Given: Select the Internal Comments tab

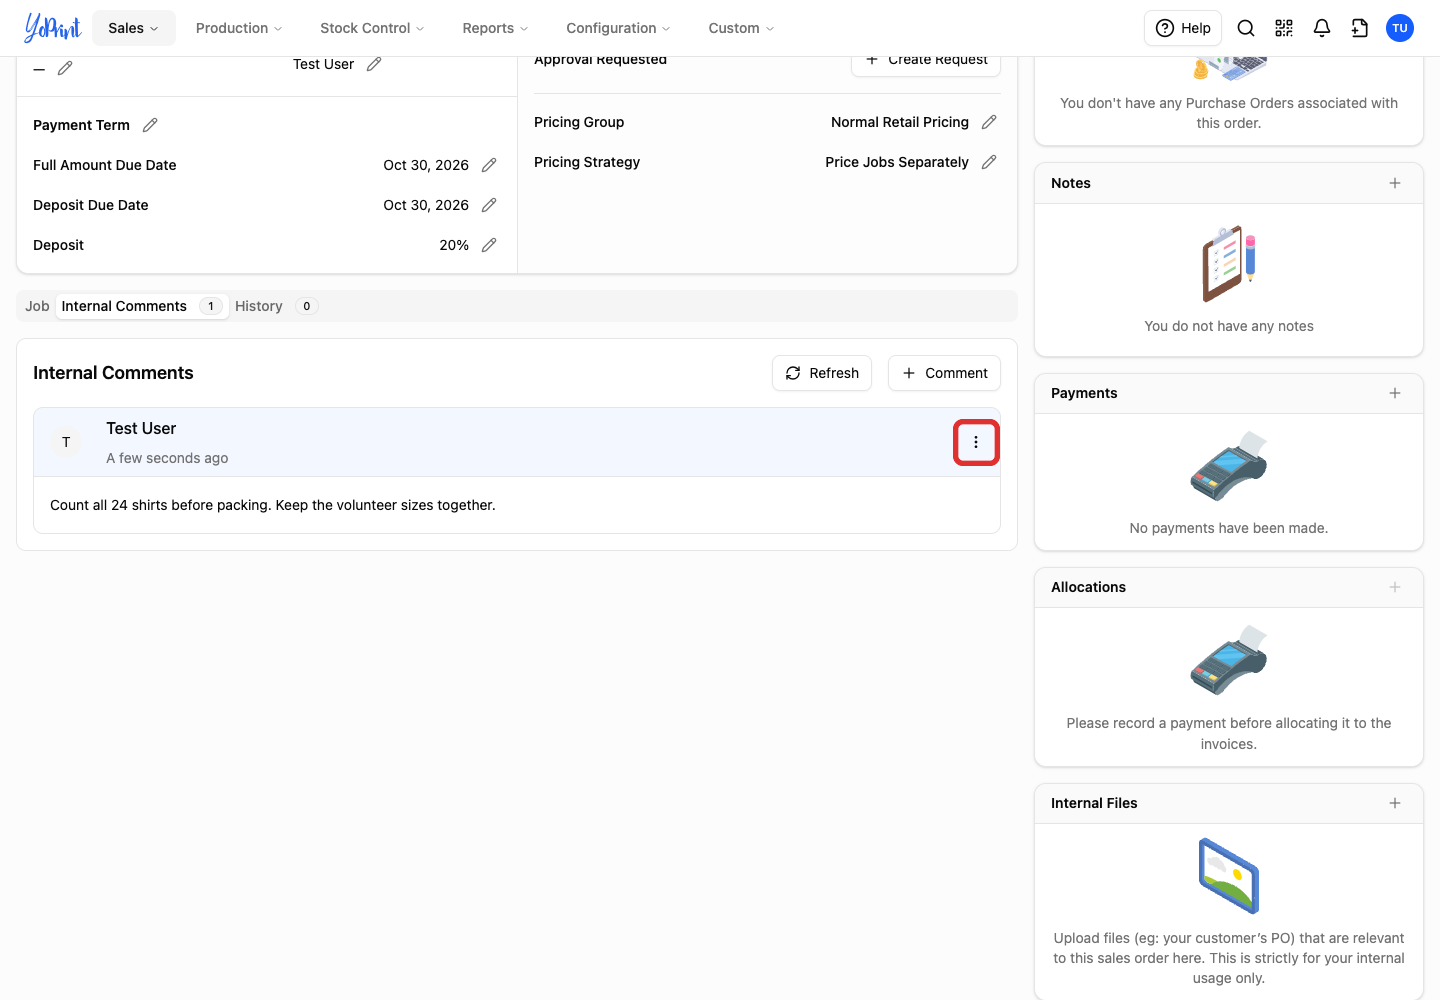Looking at the screenshot, I should [142, 306].
